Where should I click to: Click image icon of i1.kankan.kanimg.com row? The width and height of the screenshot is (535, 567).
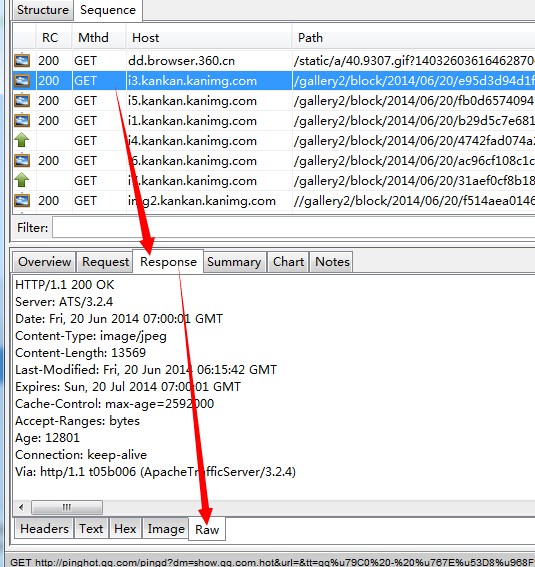22,120
